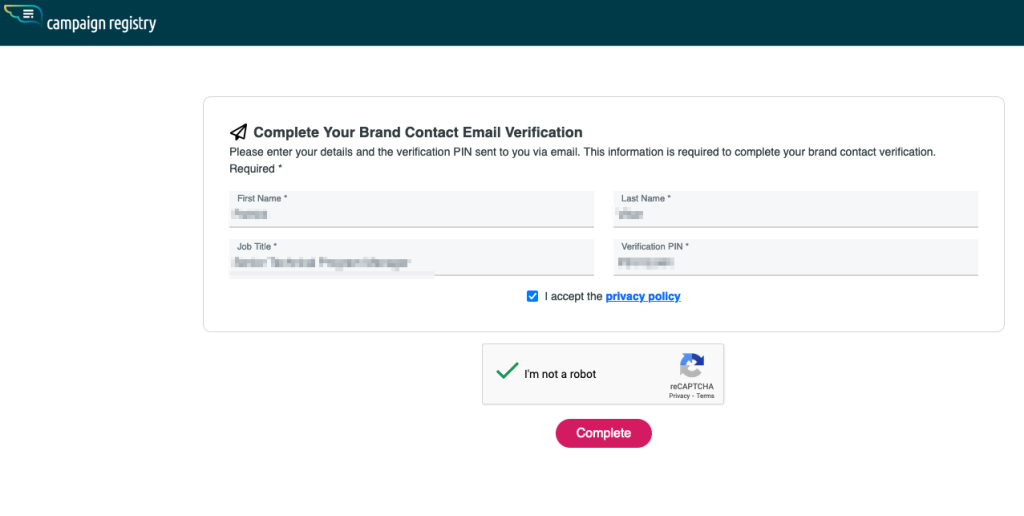Click the "campaign registry" header text
Image resolution: width=1024 pixels, height=516 pixels.
(101, 23)
